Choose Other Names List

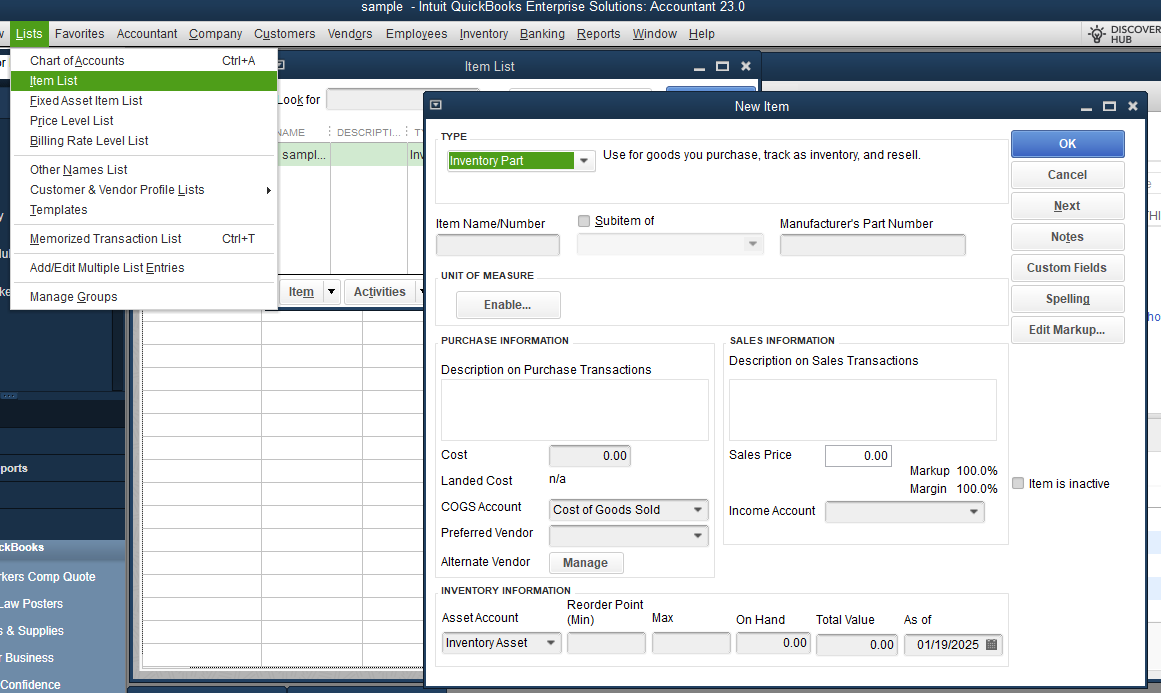click(144, 170)
